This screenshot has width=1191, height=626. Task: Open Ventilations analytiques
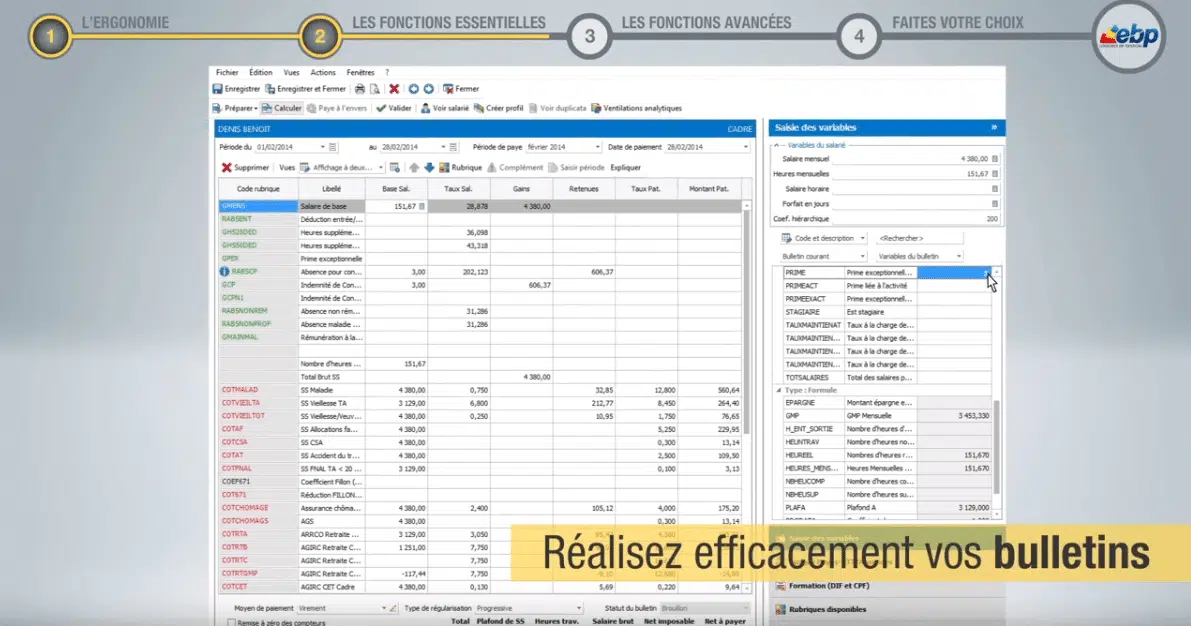637,108
